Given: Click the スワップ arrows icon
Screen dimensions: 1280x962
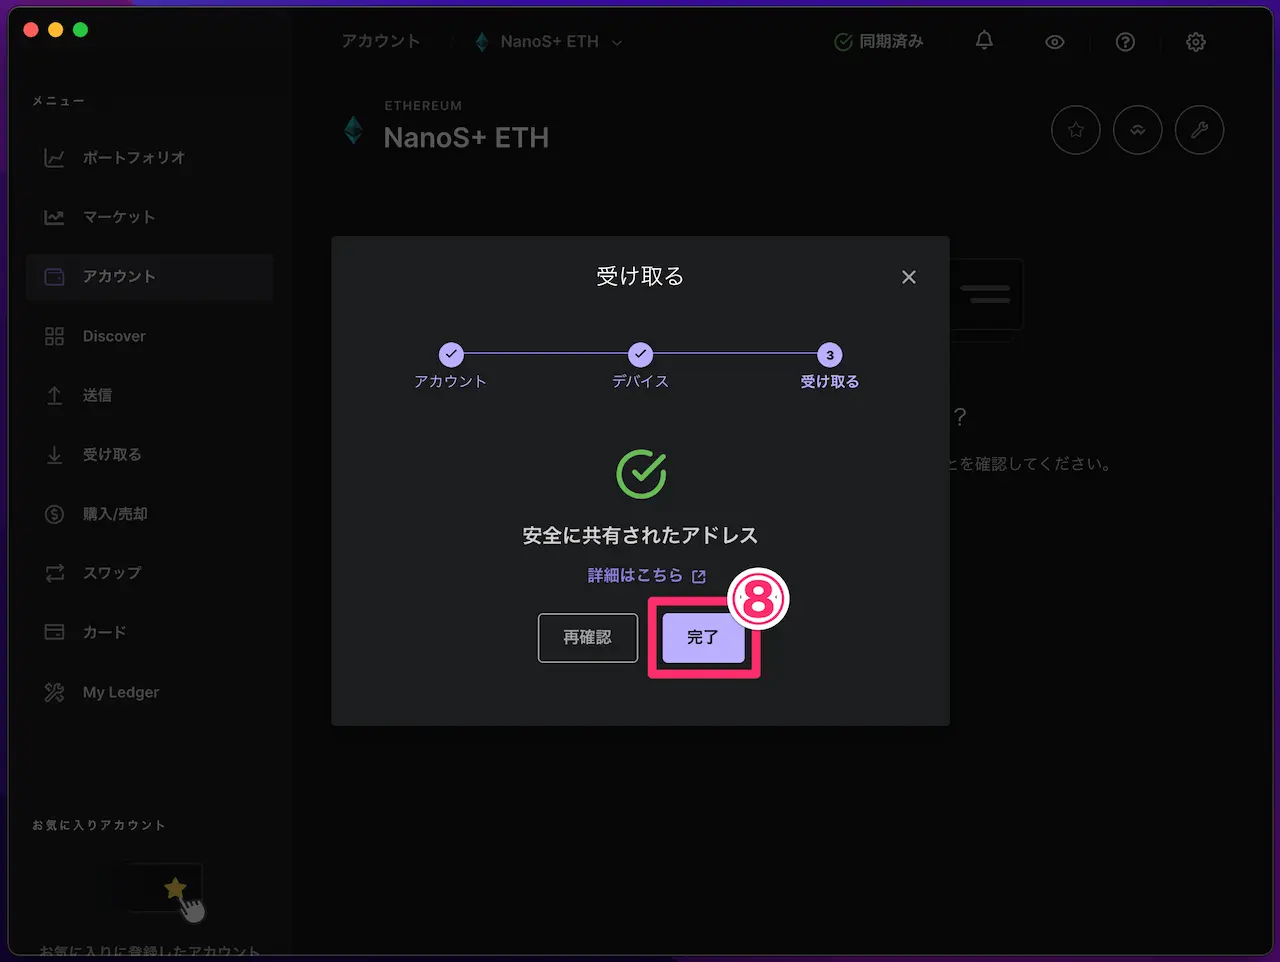Looking at the screenshot, I should click(55, 573).
